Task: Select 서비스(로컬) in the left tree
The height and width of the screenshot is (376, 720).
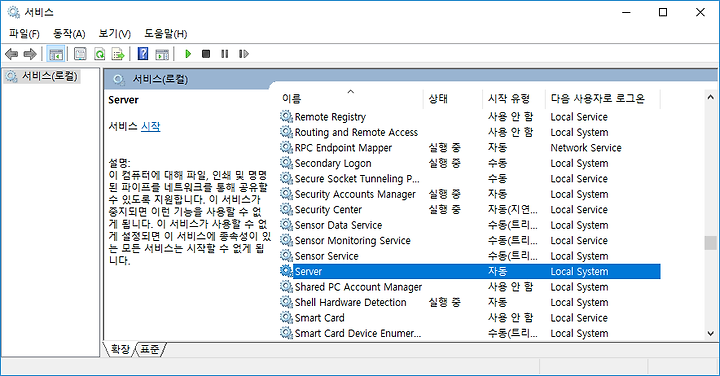Action: (50, 76)
